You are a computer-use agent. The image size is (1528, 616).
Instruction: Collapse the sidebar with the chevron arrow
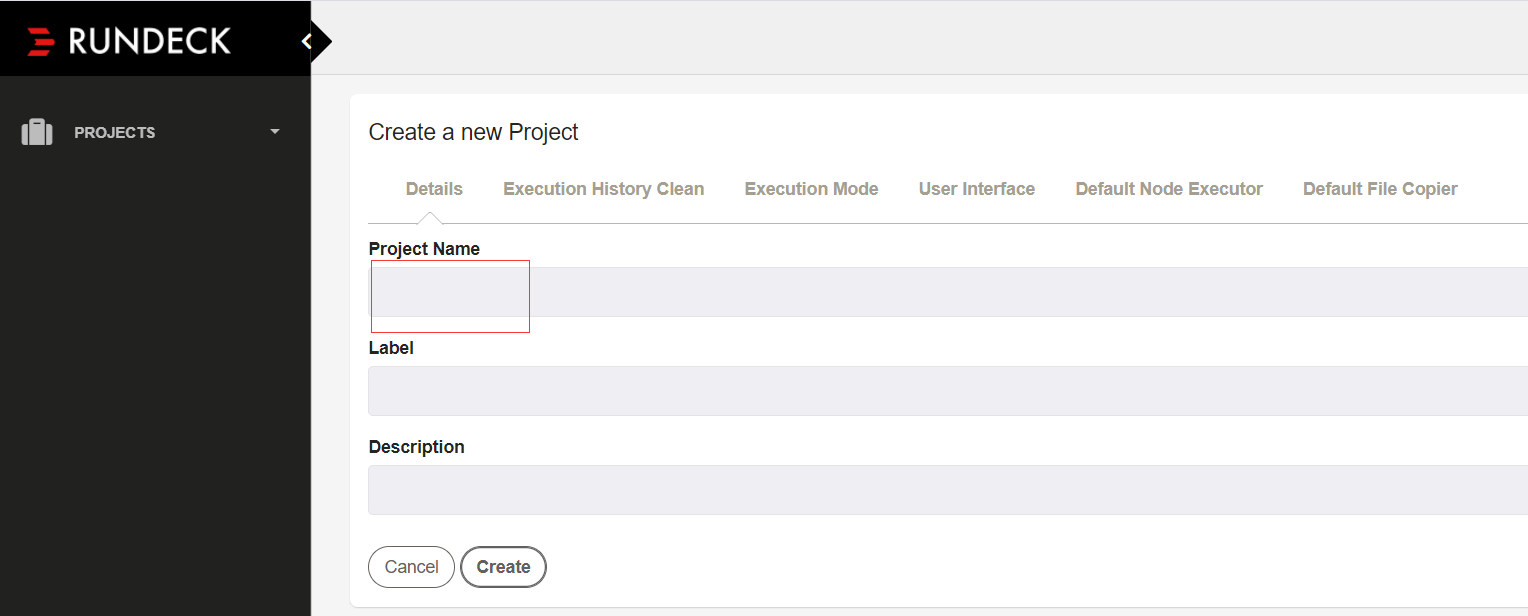click(x=307, y=41)
